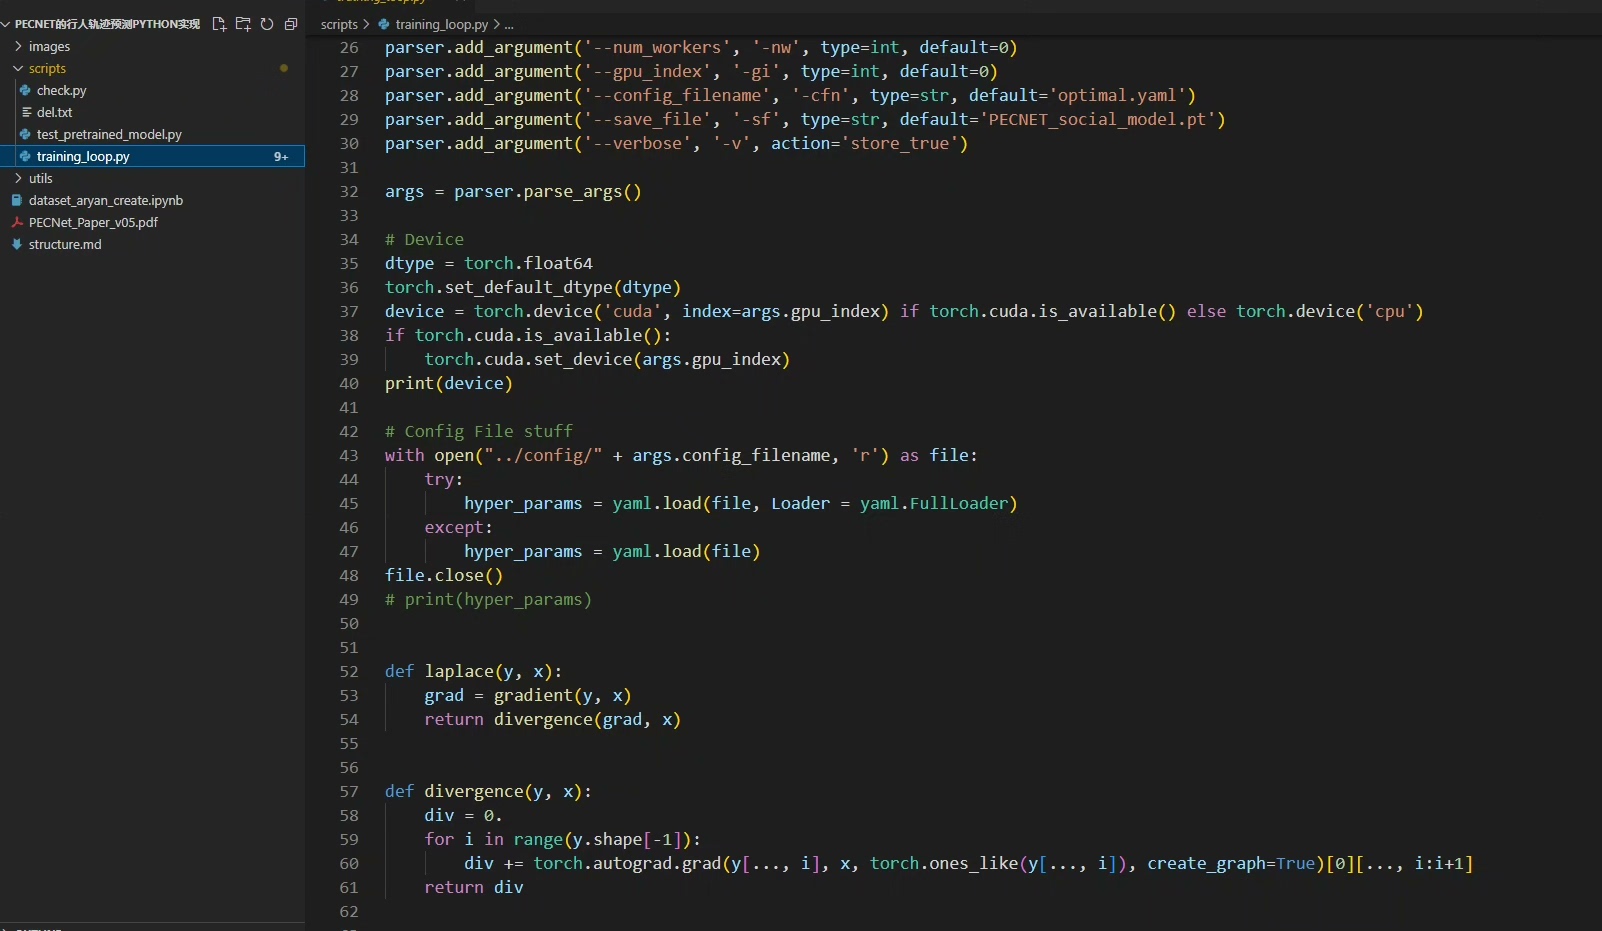Click on 'print(device)' statement
Viewport: 1602px width, 931px height.
(449, 383)
